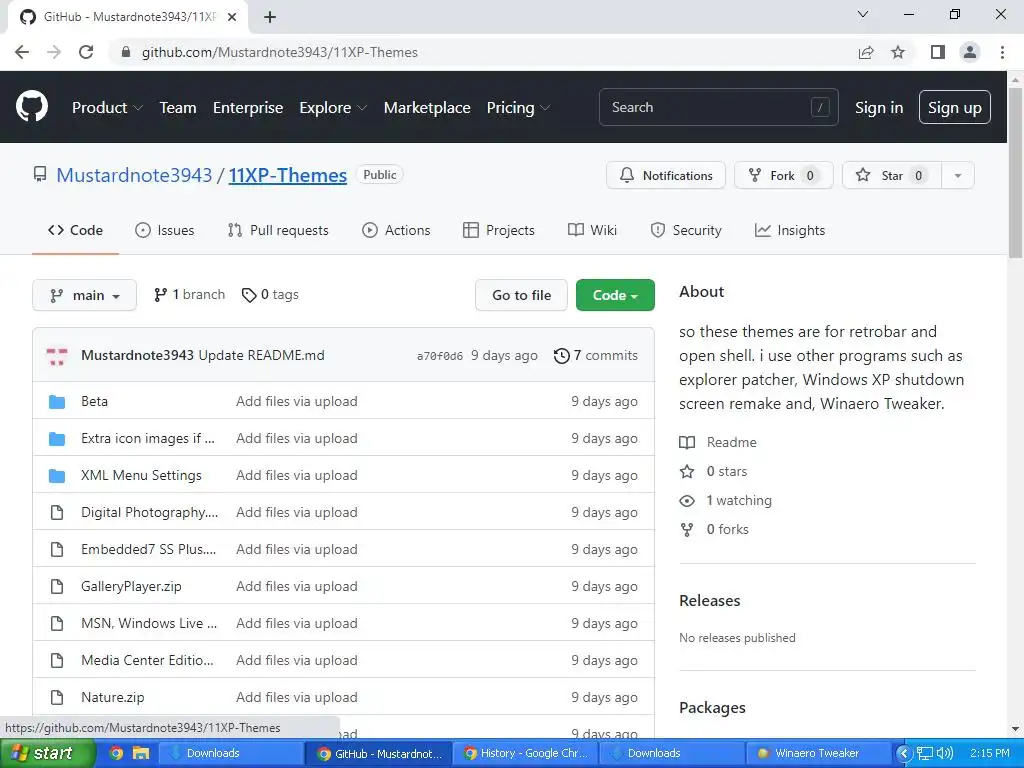Image resolution: width=1024 pixels, height=768 pixels.
Task: Open Chrome side panel icon
Action: (x=938, y=52)
